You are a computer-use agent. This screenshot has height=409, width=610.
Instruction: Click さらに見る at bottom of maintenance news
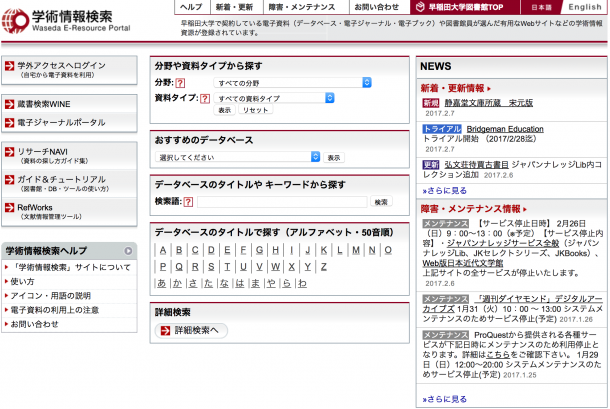(445, 399)
